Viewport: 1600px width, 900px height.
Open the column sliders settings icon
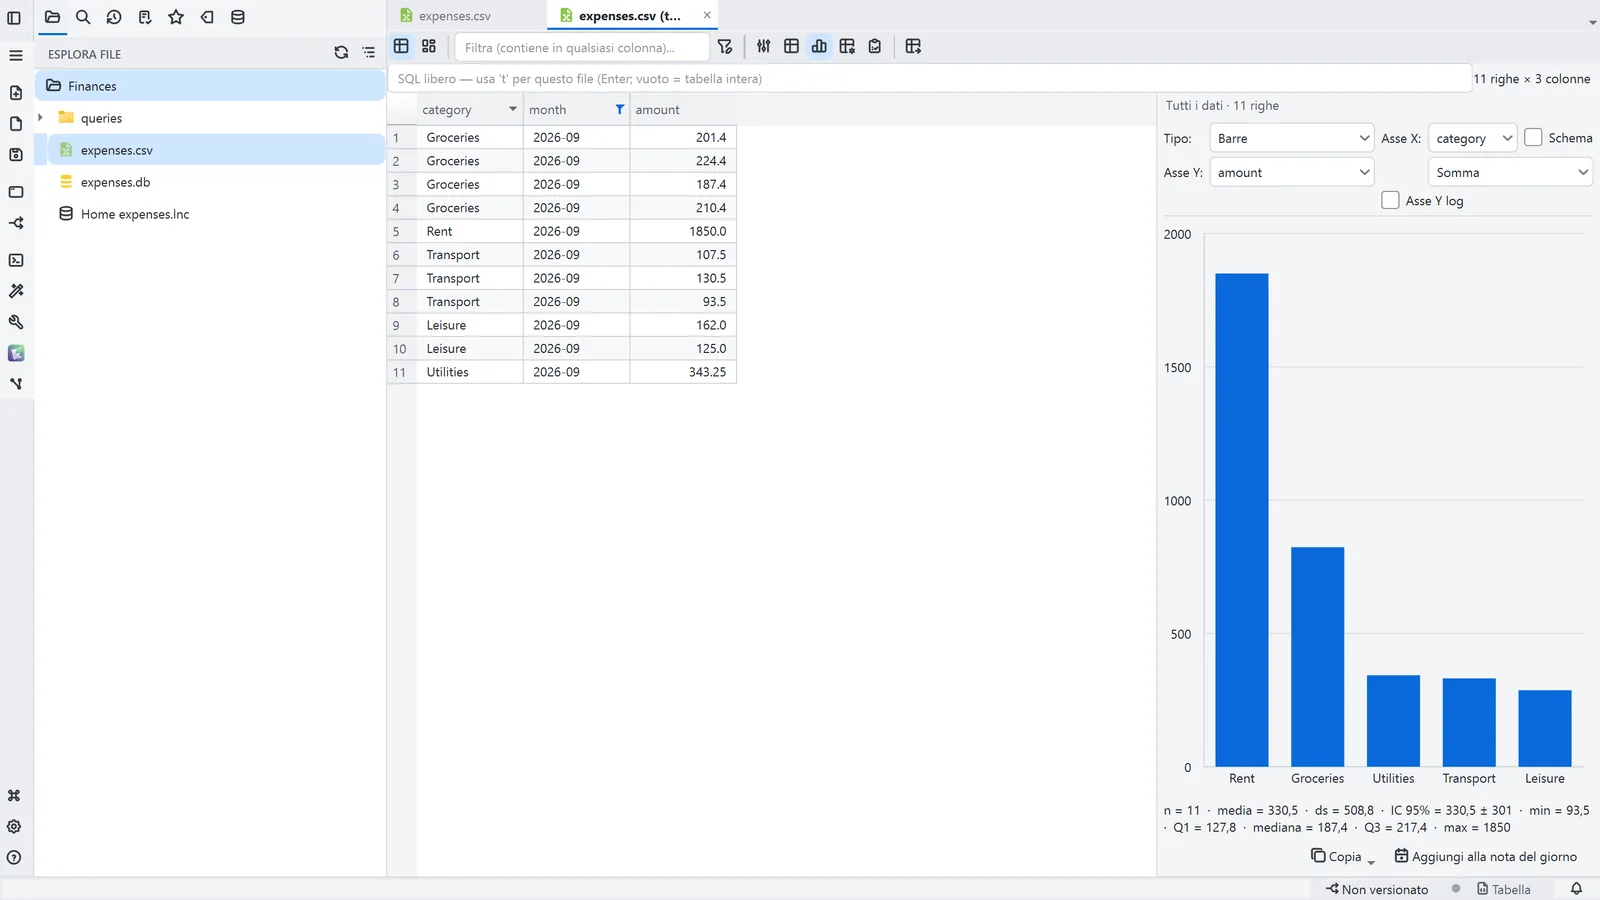pos(764,46)
